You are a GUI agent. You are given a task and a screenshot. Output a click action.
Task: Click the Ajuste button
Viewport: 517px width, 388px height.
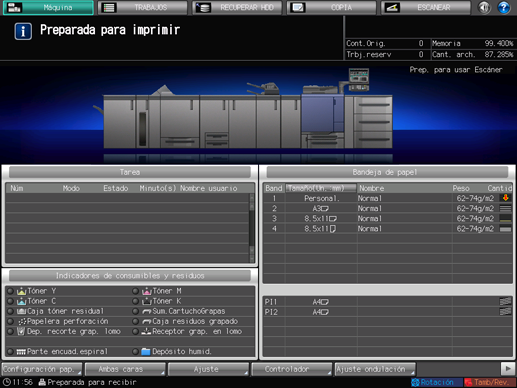point(208,369)
